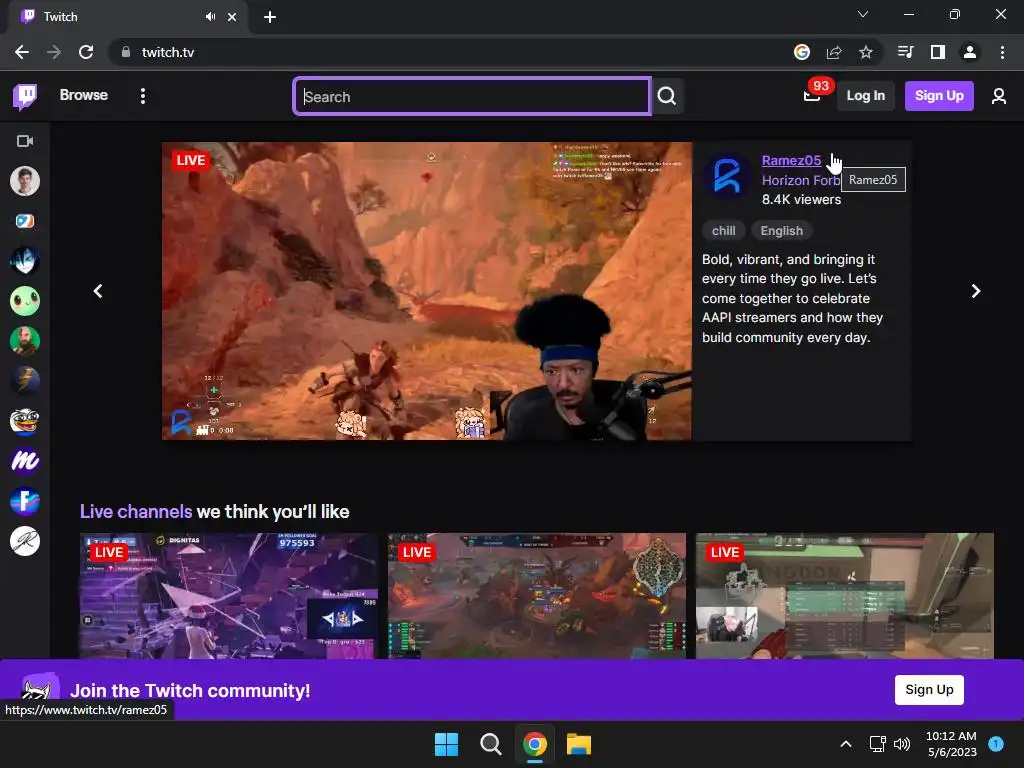Open Windows Start menu
The image size is (1024, 768).
point(446,744)
